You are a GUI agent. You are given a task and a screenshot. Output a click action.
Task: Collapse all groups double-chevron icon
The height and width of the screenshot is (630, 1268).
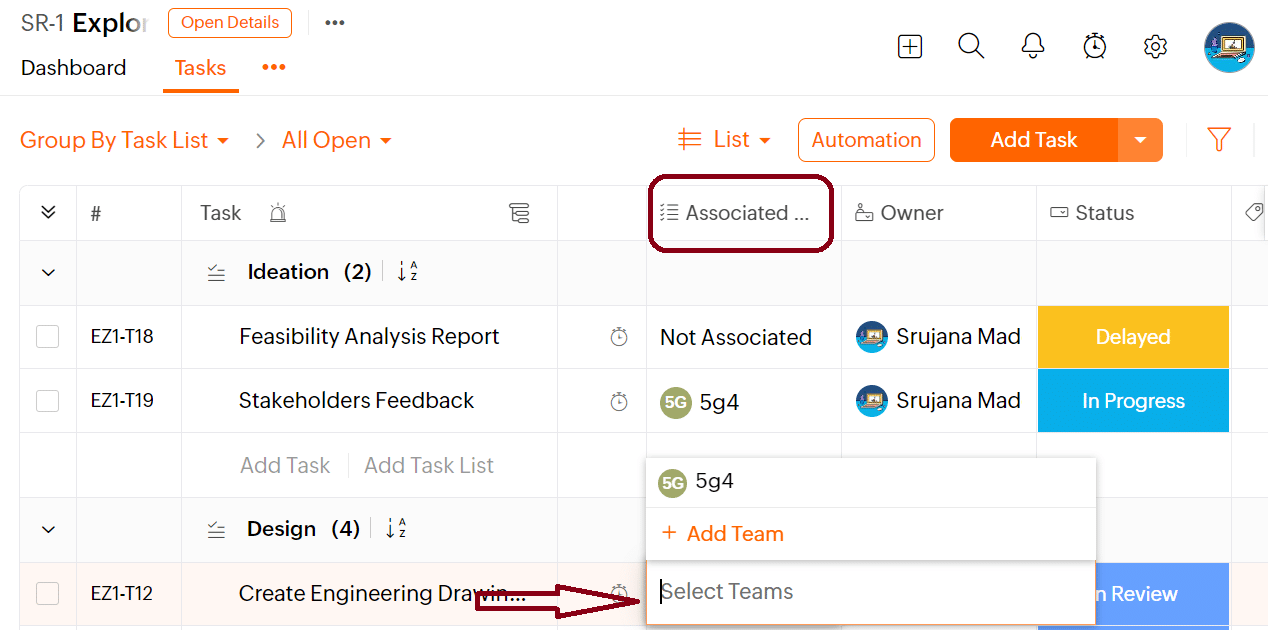[48, 212]
